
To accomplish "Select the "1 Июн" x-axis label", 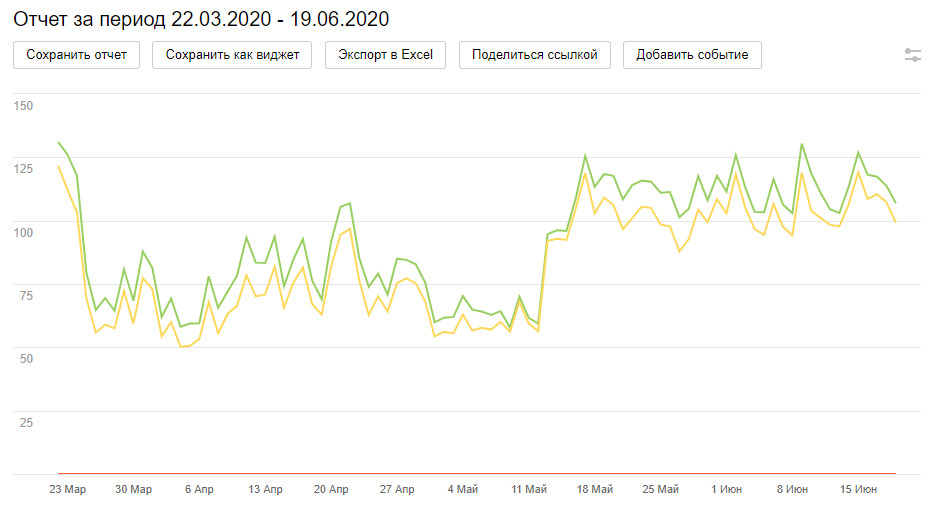I will 727,490.
